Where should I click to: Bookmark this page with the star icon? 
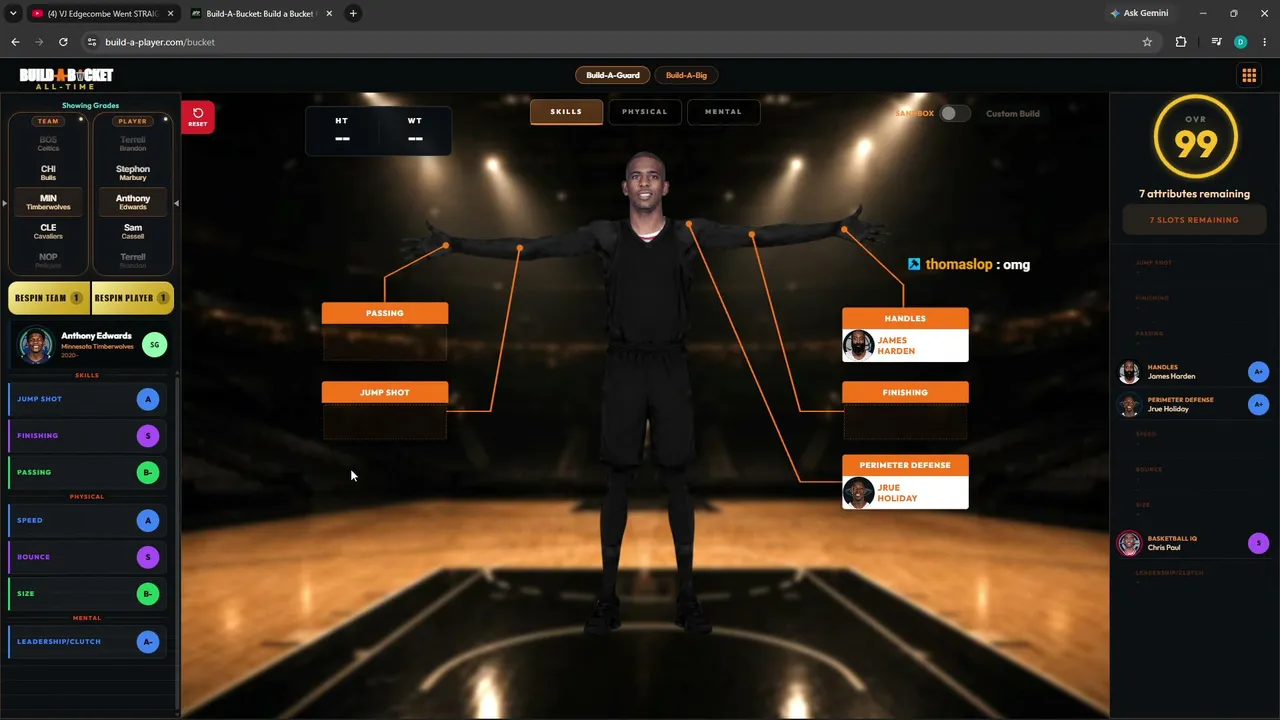click(1147, 42)
